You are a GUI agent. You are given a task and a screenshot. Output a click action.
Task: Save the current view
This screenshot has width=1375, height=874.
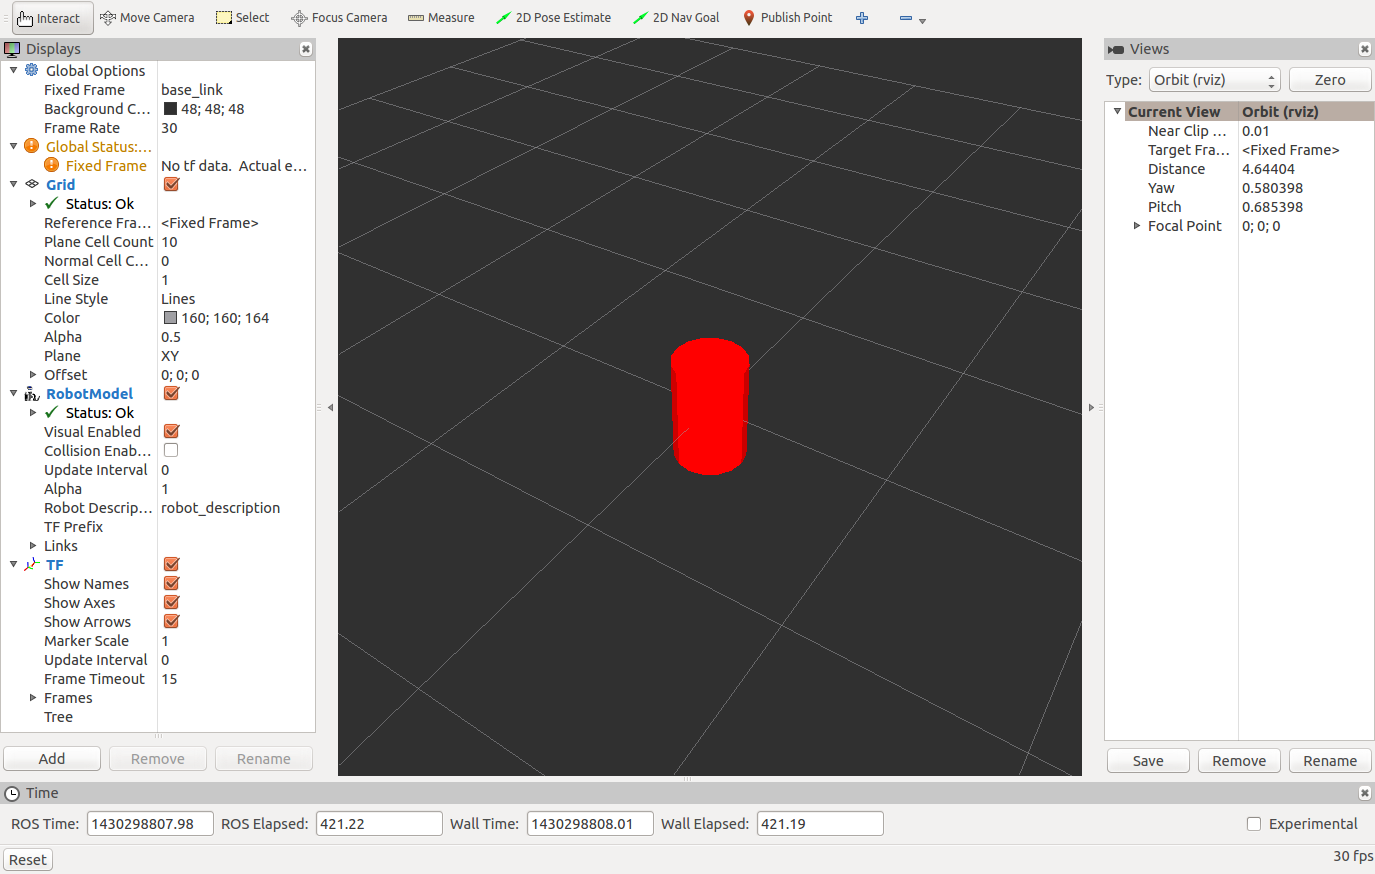(1148, 761)
